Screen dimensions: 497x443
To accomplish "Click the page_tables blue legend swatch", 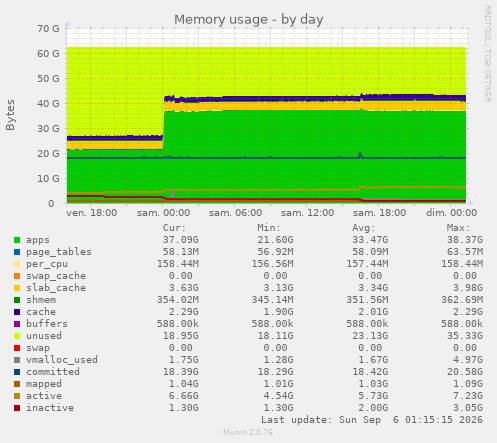I will 17,252.
